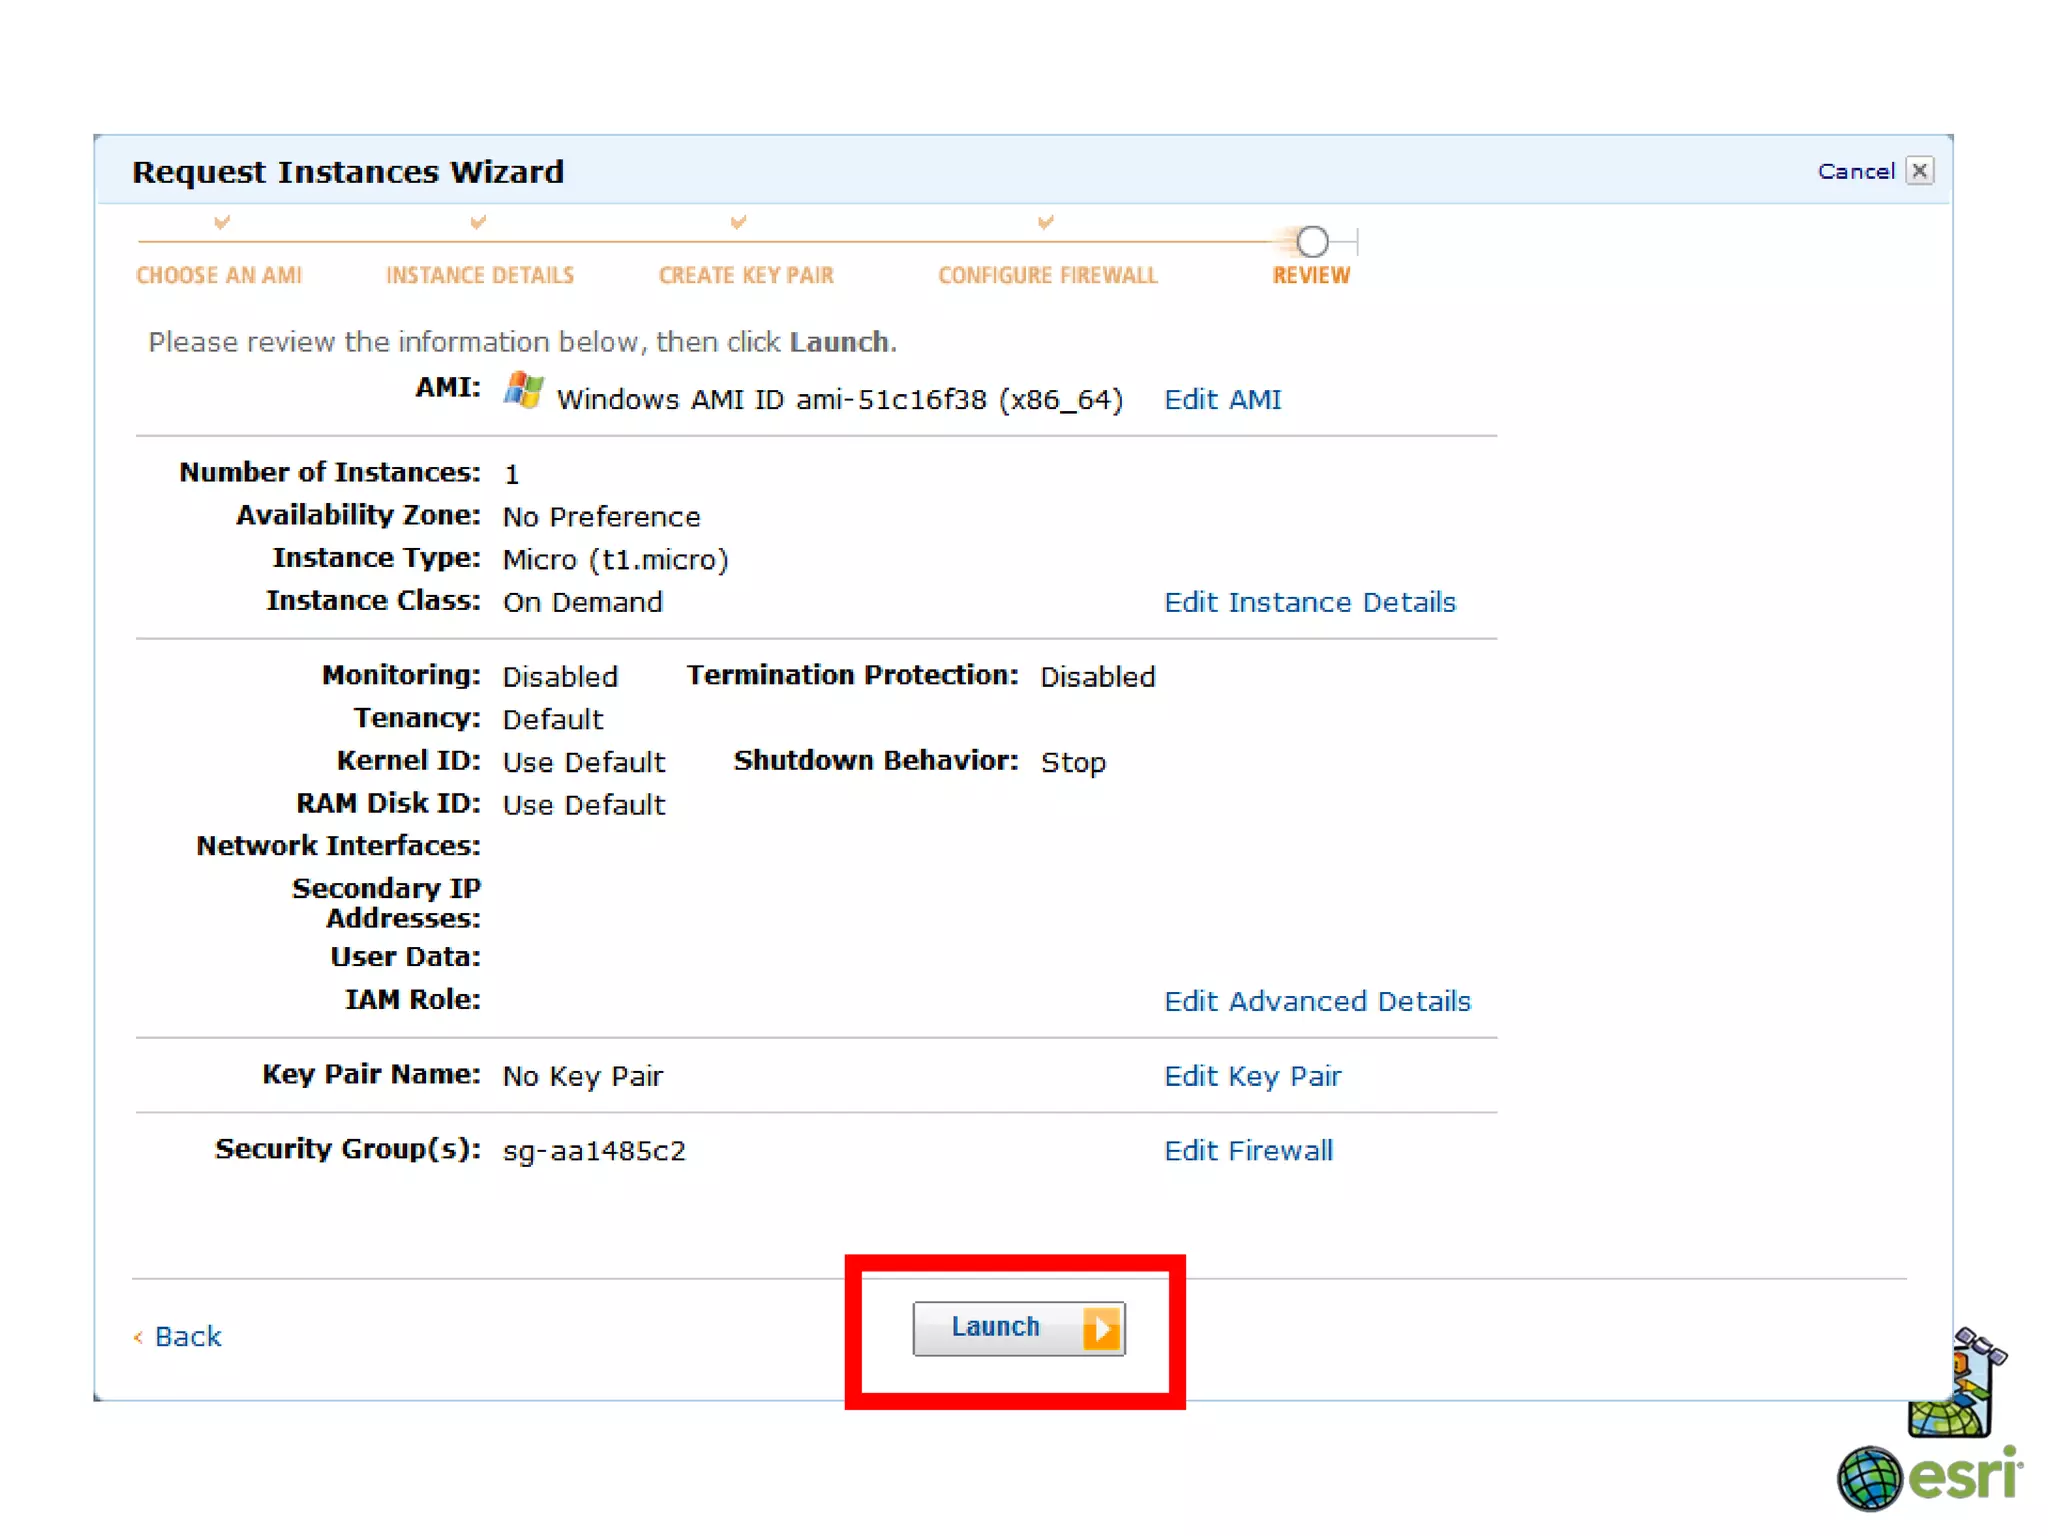Viewport: 2048px width, 1536px height.
Task: Click the Review progress circle marker
Action: [x=1312, y=241]
